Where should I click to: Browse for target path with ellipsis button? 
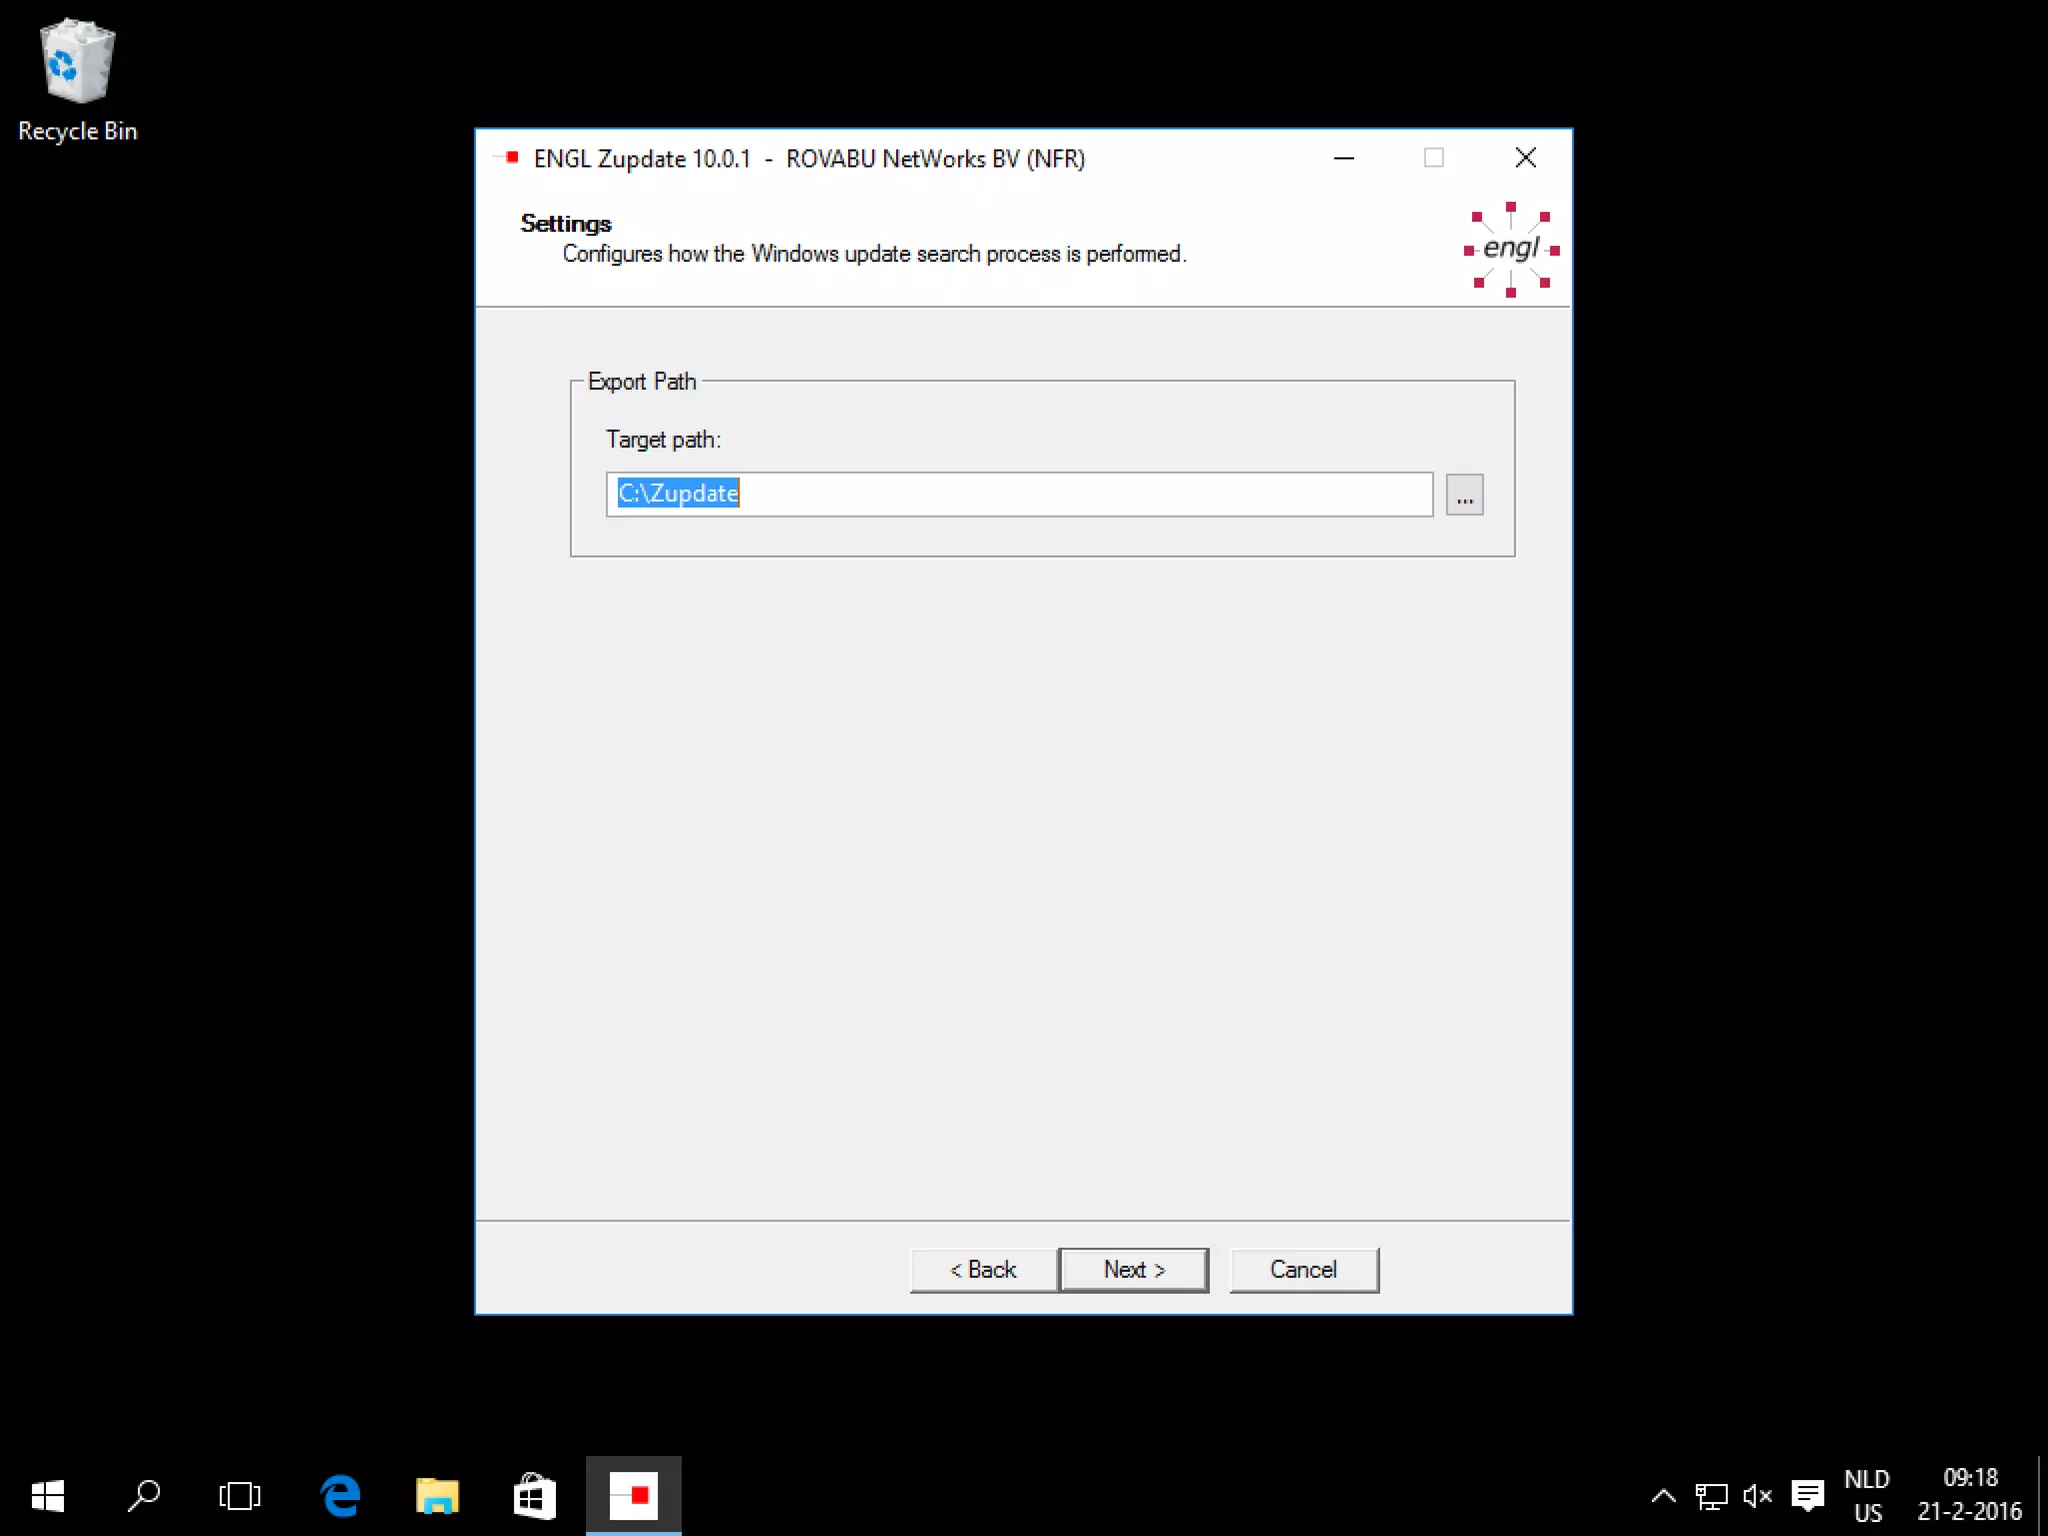1464,495
